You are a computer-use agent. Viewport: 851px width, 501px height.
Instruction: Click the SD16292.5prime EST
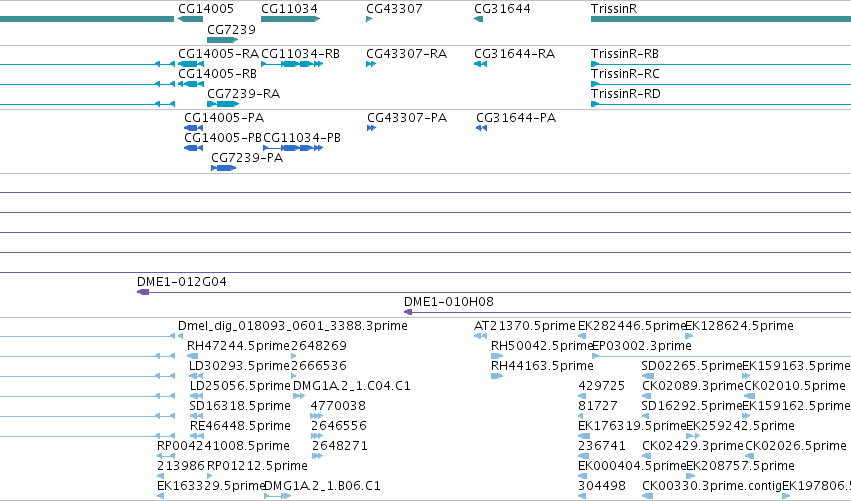[646, 416]
